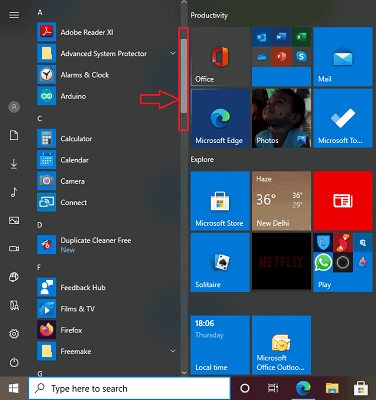
Task: Click the PowerPoint icon in the Office apps tile
Action: coord(281,57)
